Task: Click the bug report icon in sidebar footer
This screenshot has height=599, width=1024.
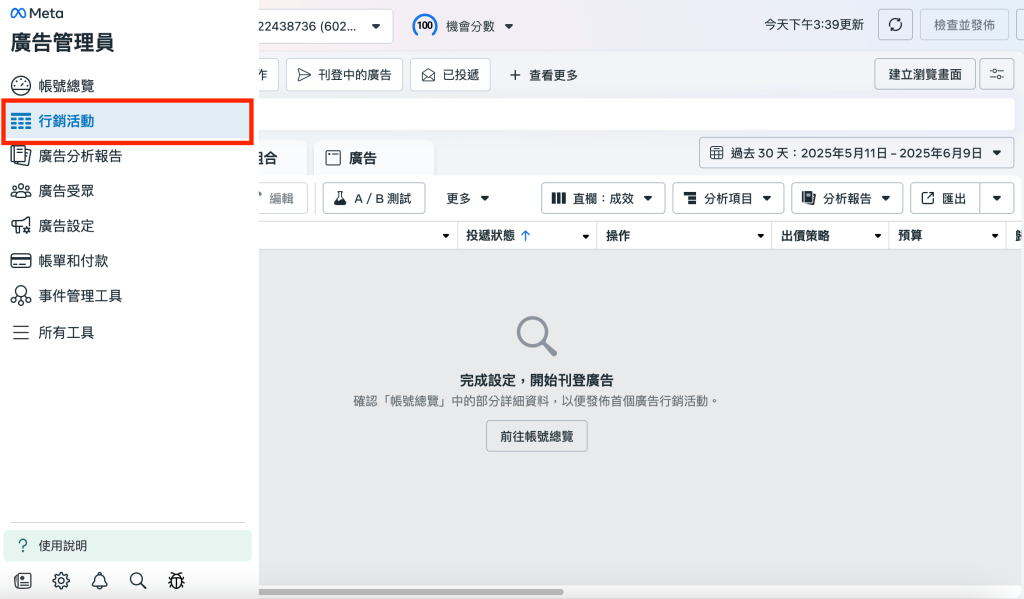Action: click(177, 580)
